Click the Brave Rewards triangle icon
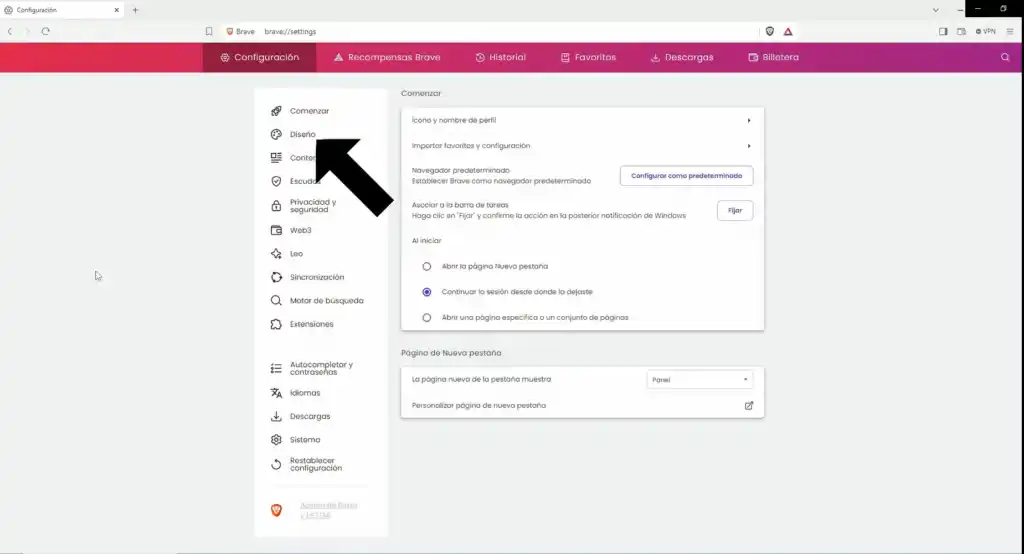The height and width of the screenshot is (554, 1024). click(788, 31)
